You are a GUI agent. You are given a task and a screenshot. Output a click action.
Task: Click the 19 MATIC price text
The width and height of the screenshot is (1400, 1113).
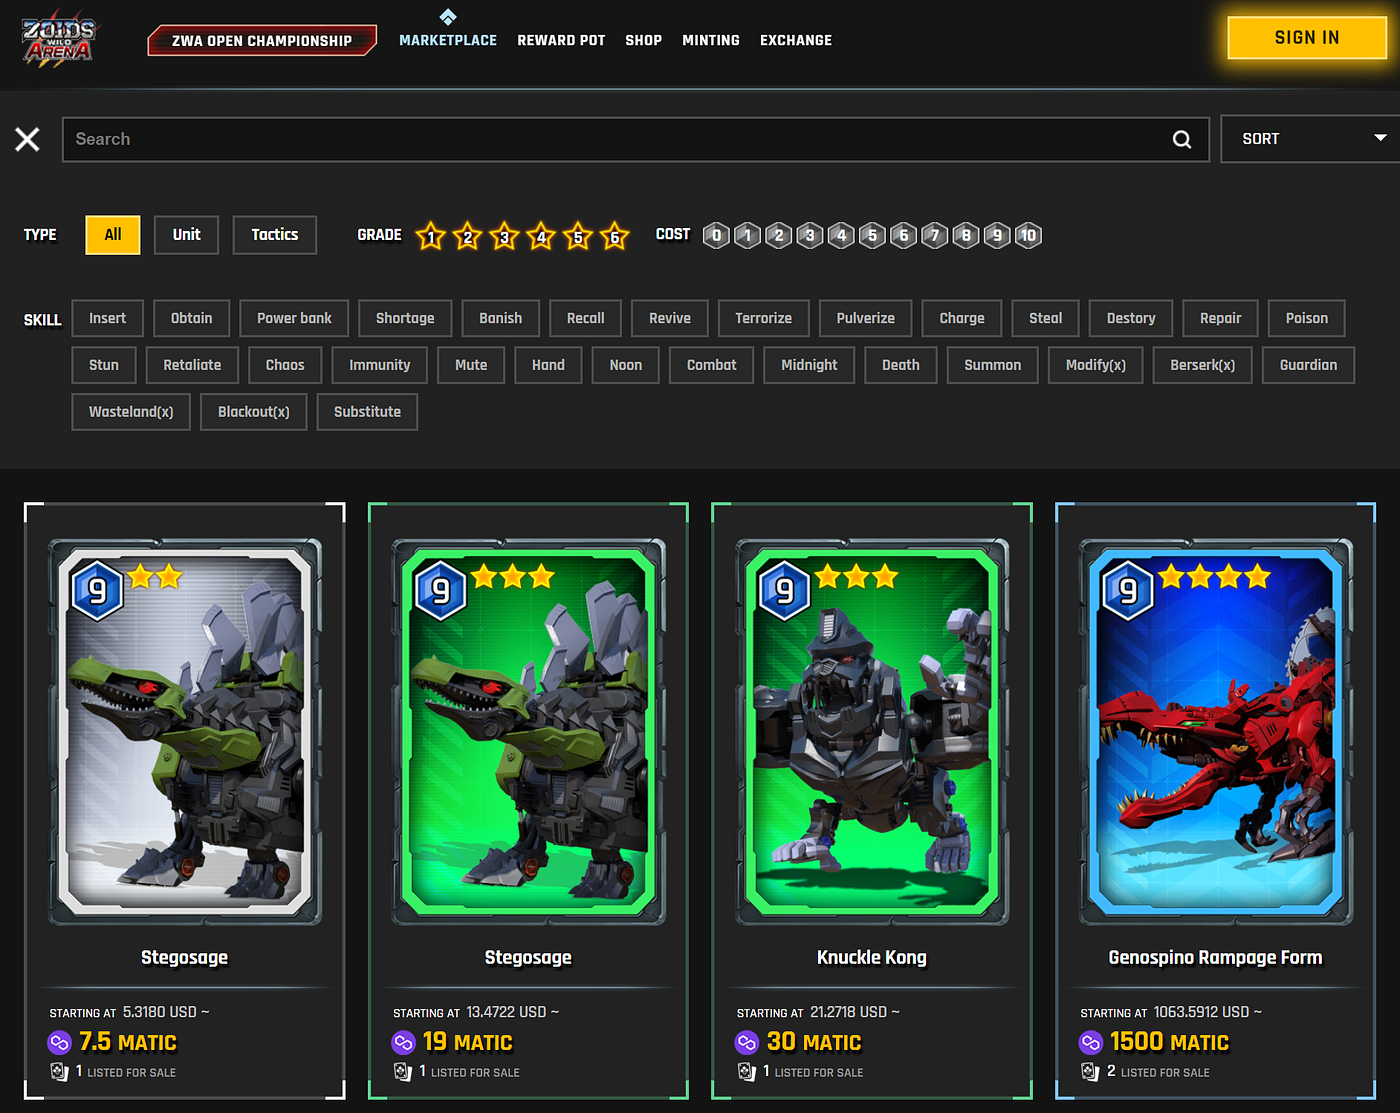pyautogui.click(x=468, y=1042)
